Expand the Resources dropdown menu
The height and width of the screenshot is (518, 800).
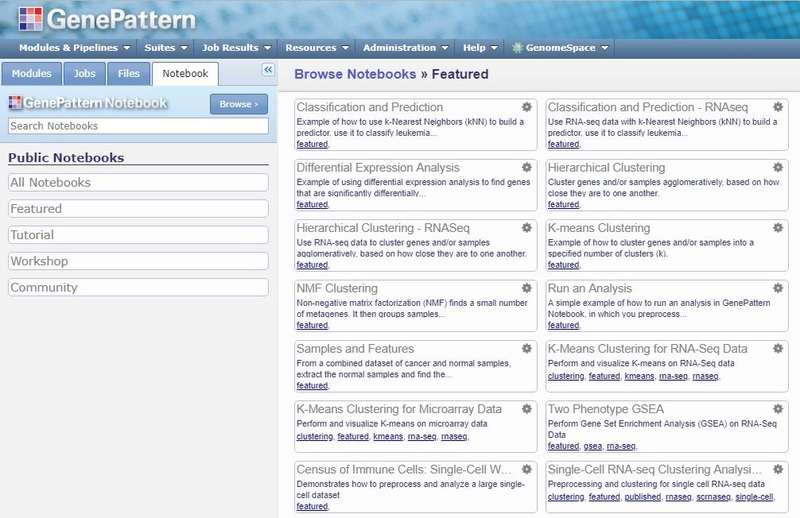coord(317,48)
